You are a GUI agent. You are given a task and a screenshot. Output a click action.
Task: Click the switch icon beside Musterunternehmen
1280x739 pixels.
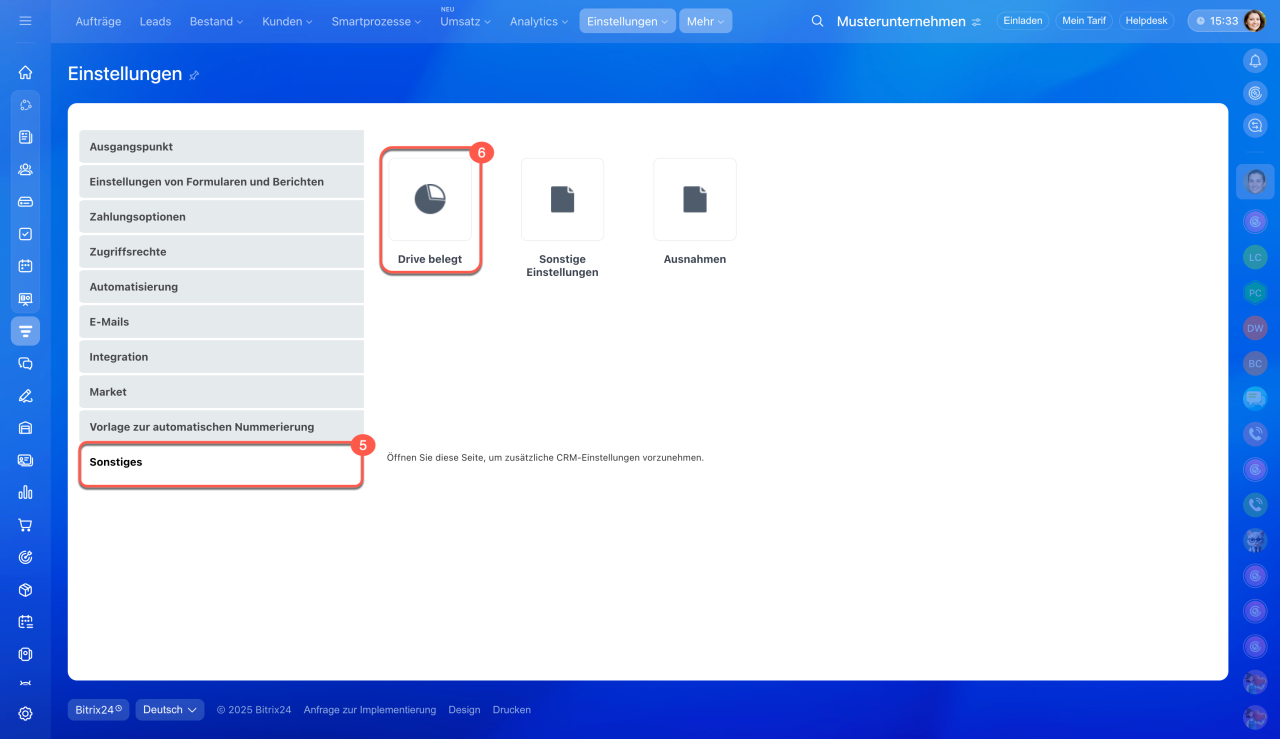pyautogui.click(x=976, y=22)
